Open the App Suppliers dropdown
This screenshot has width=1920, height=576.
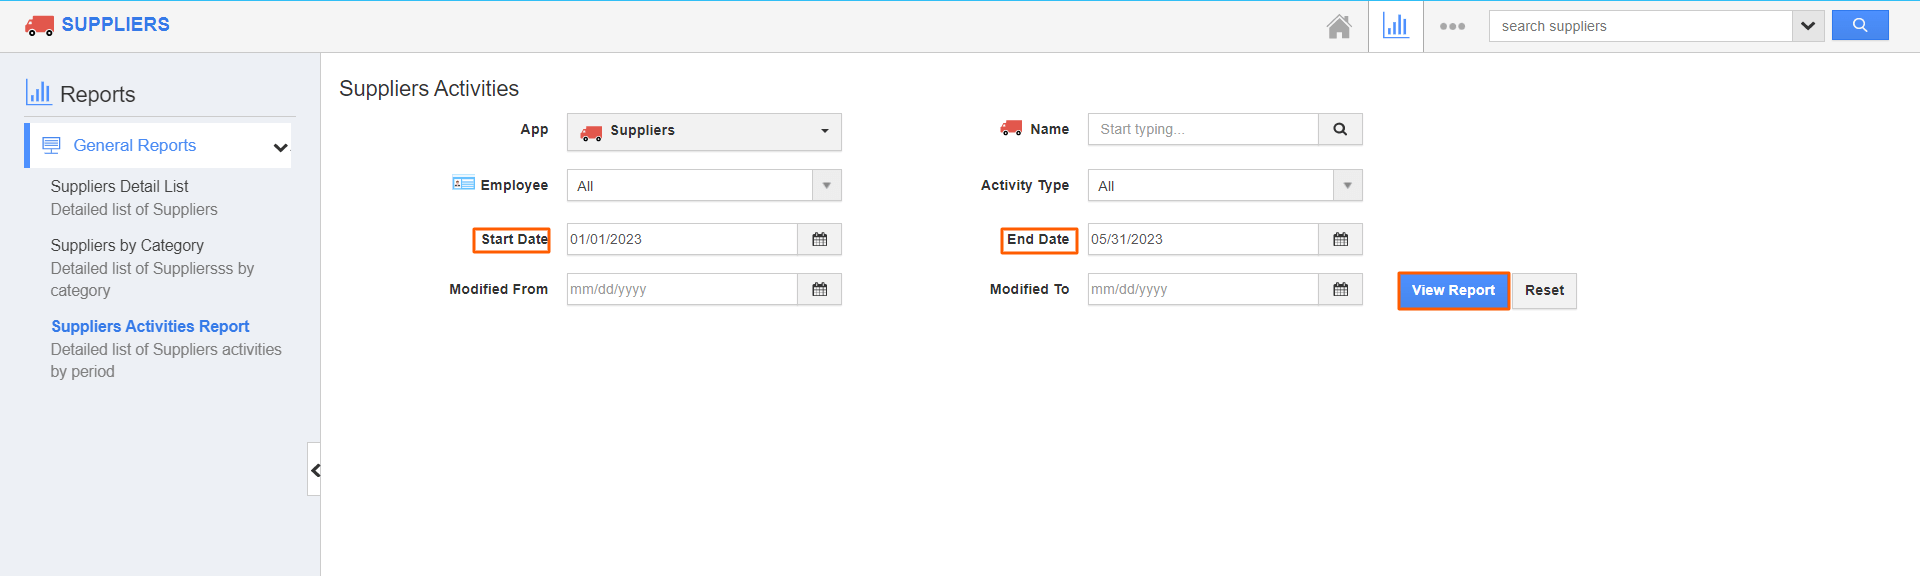[x=704, y=131]
